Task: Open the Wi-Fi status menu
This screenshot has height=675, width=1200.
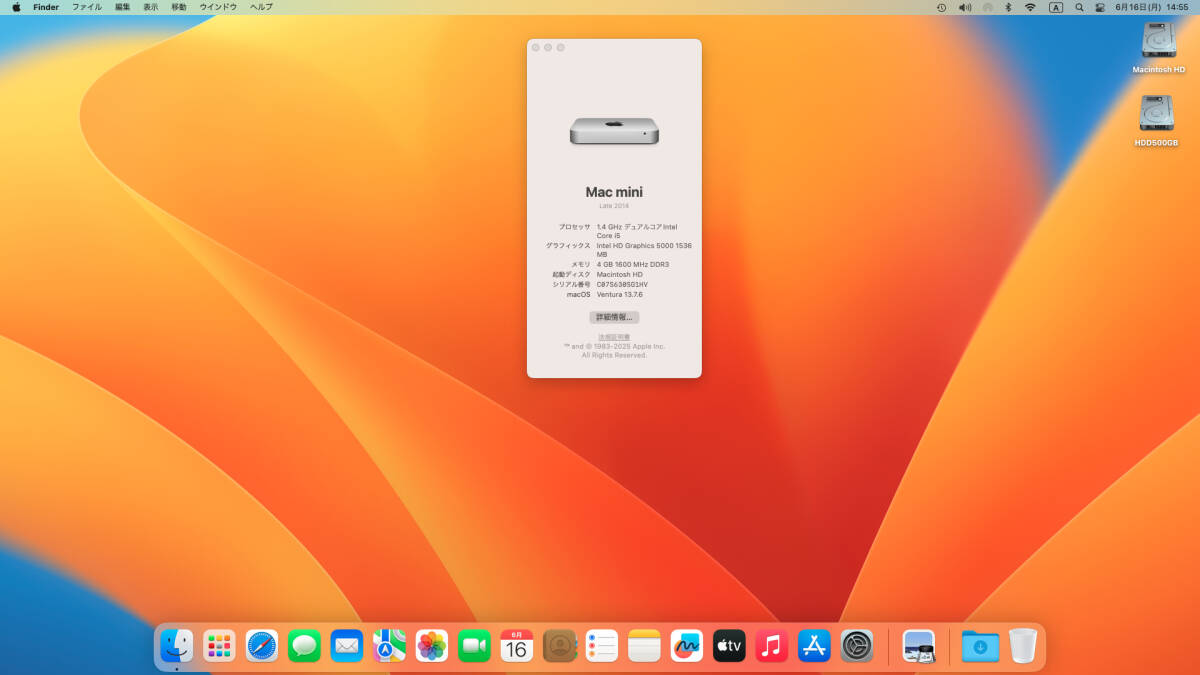Action: tap(1030, 7)
